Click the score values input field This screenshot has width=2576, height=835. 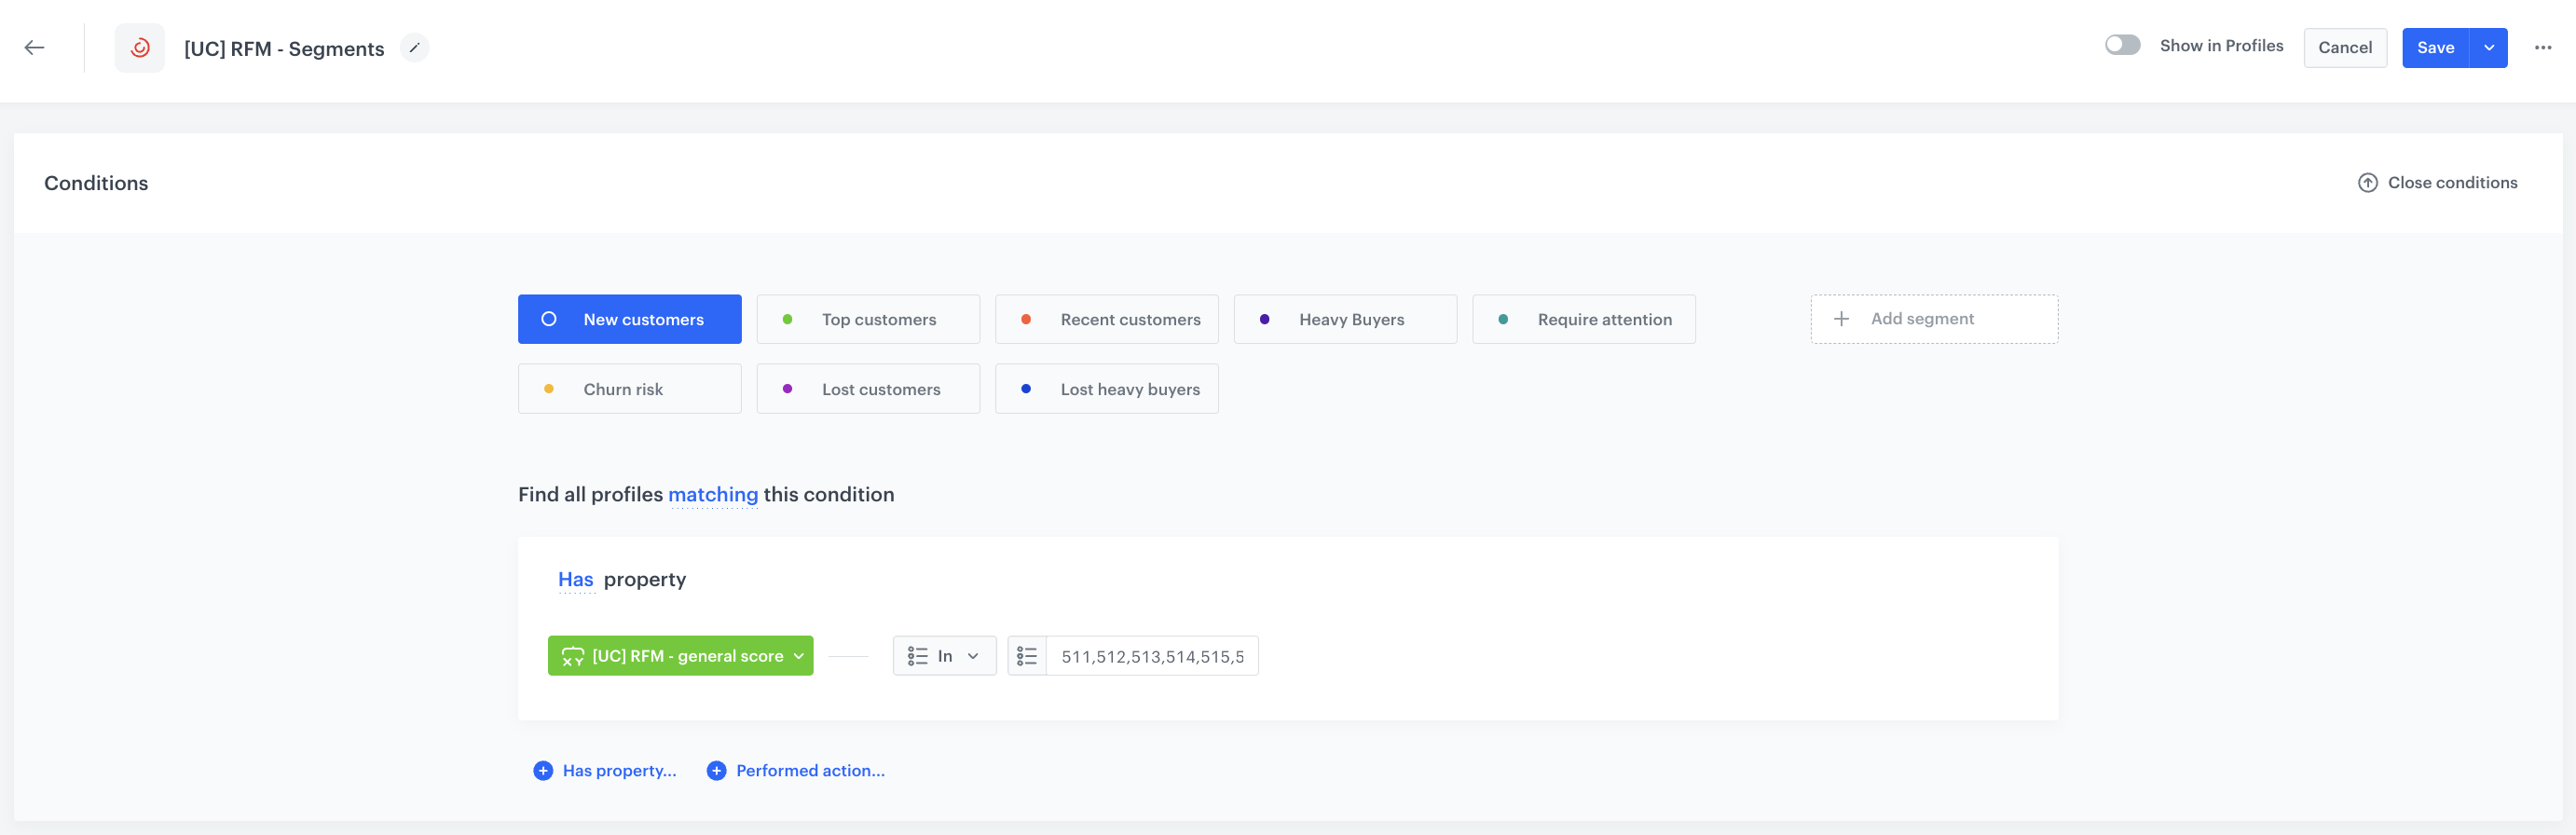click(1152, 656)
